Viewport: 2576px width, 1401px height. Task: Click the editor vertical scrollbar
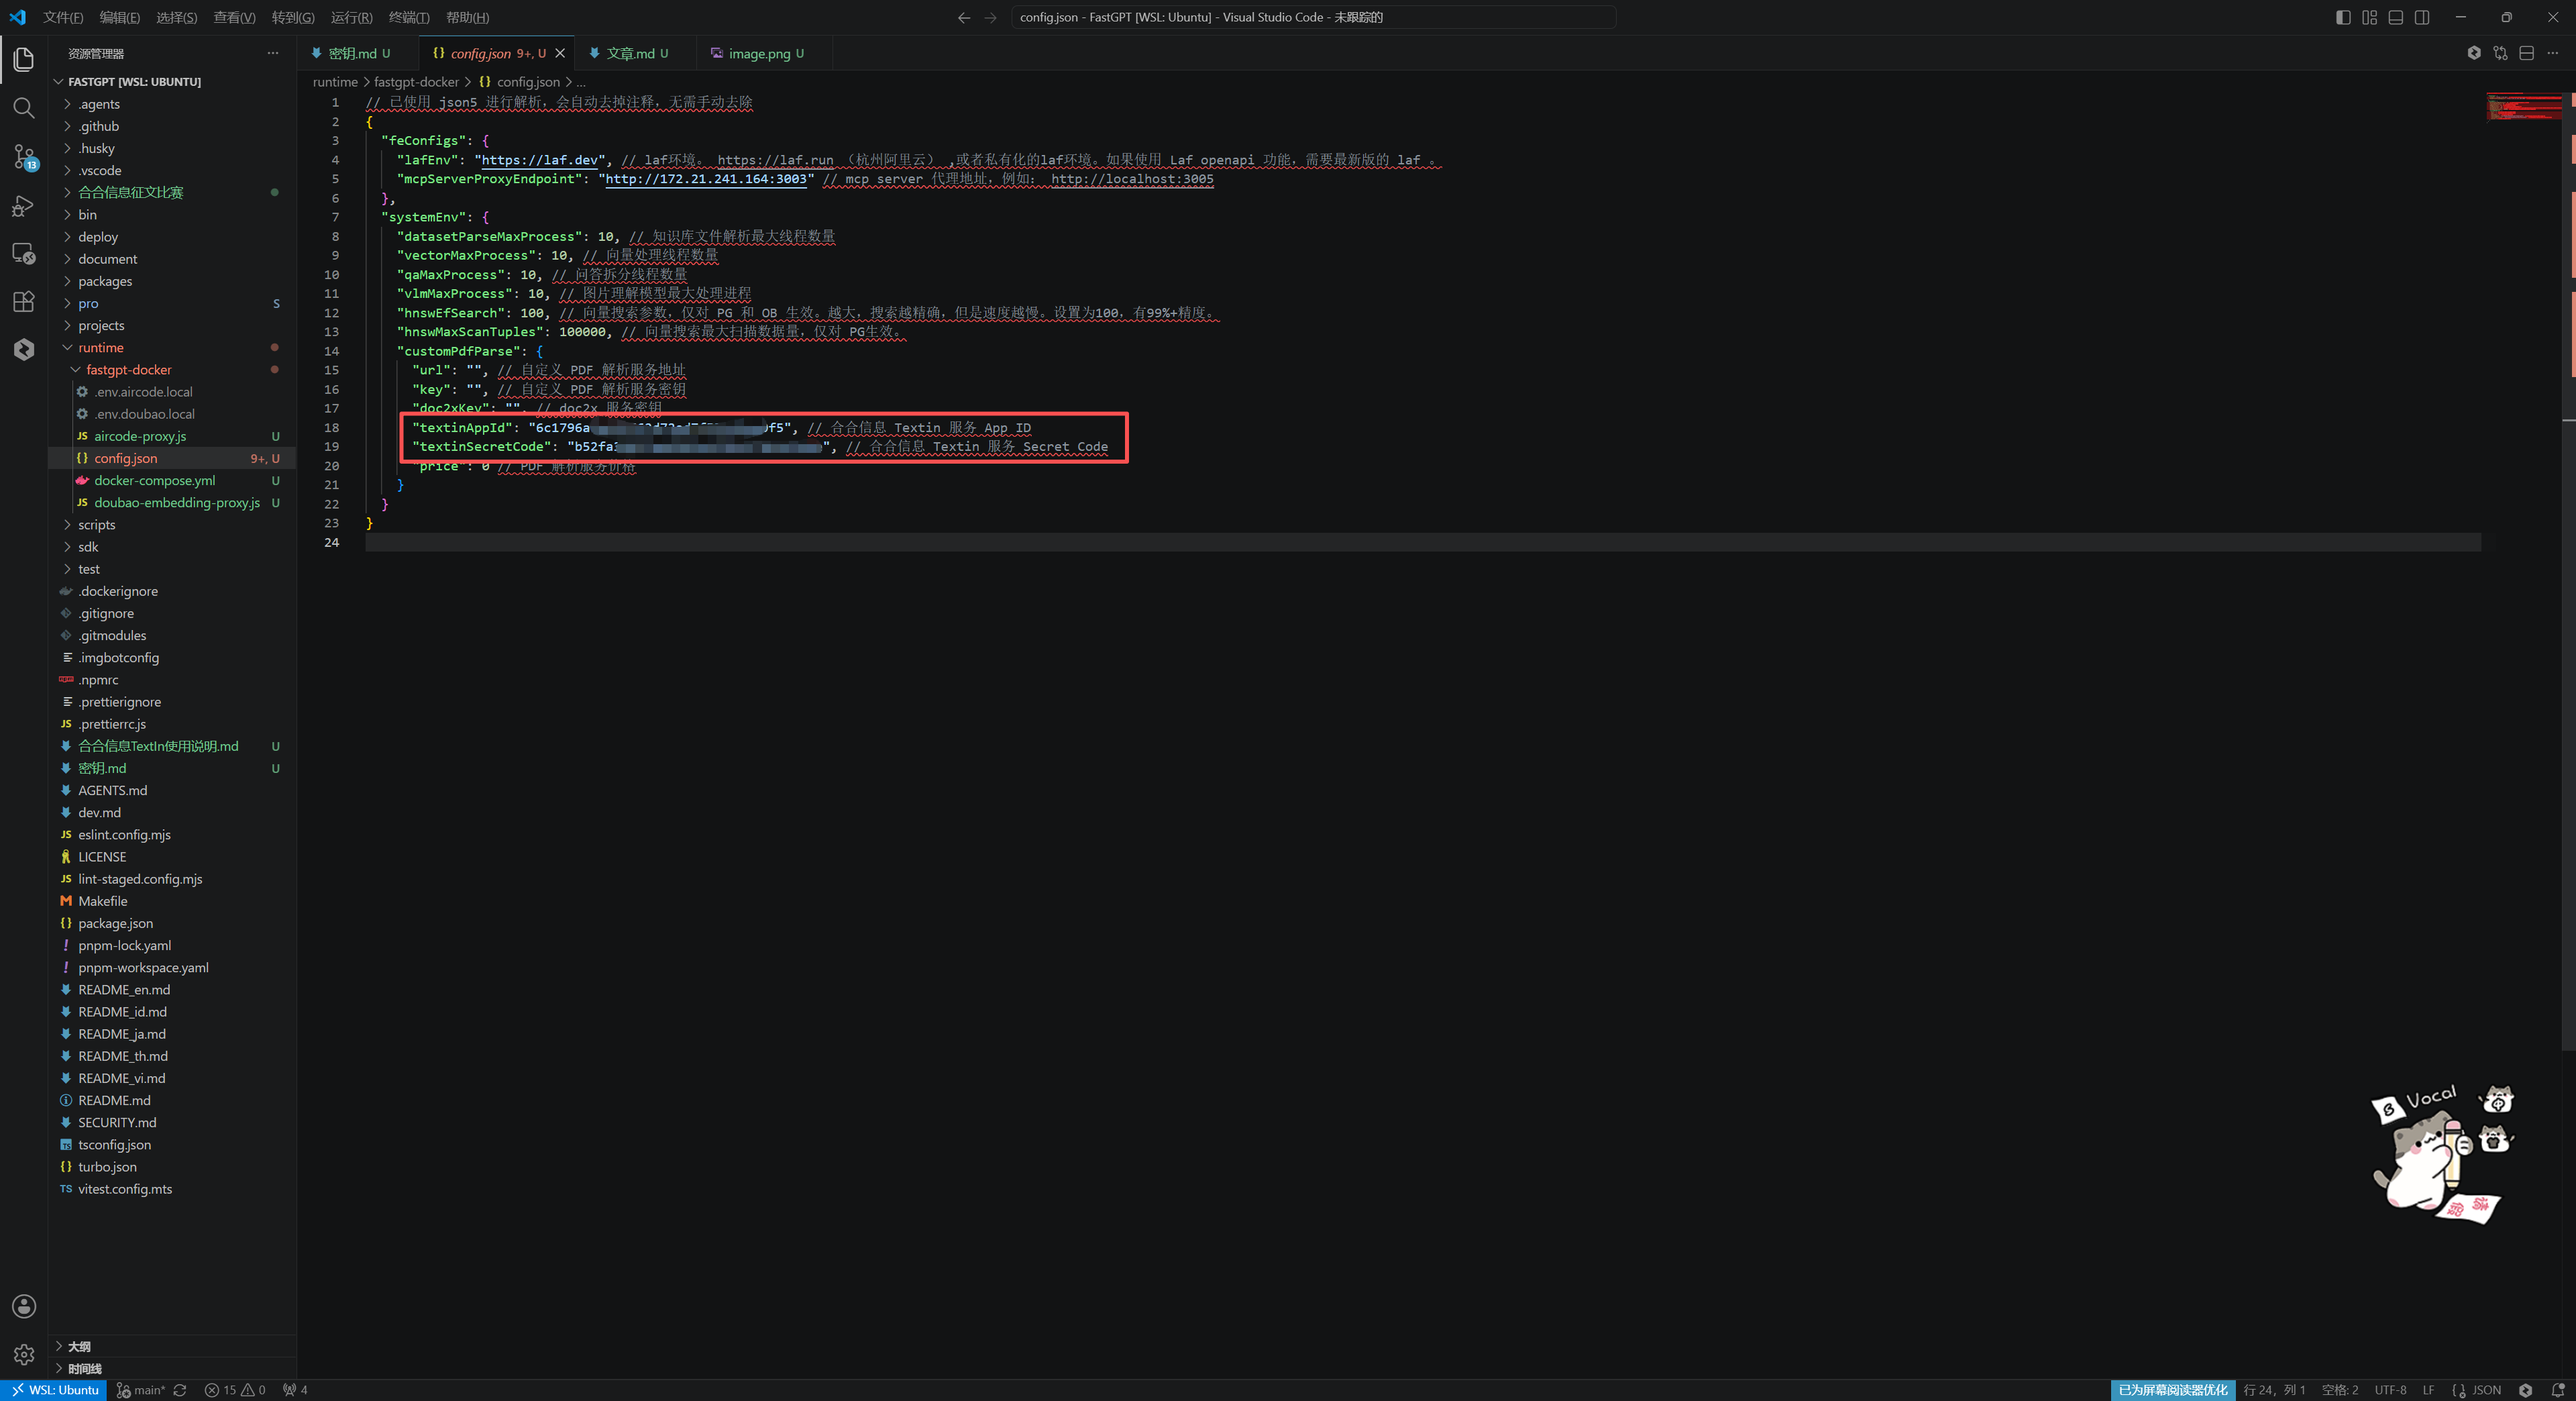click(x=2569, y=570)
